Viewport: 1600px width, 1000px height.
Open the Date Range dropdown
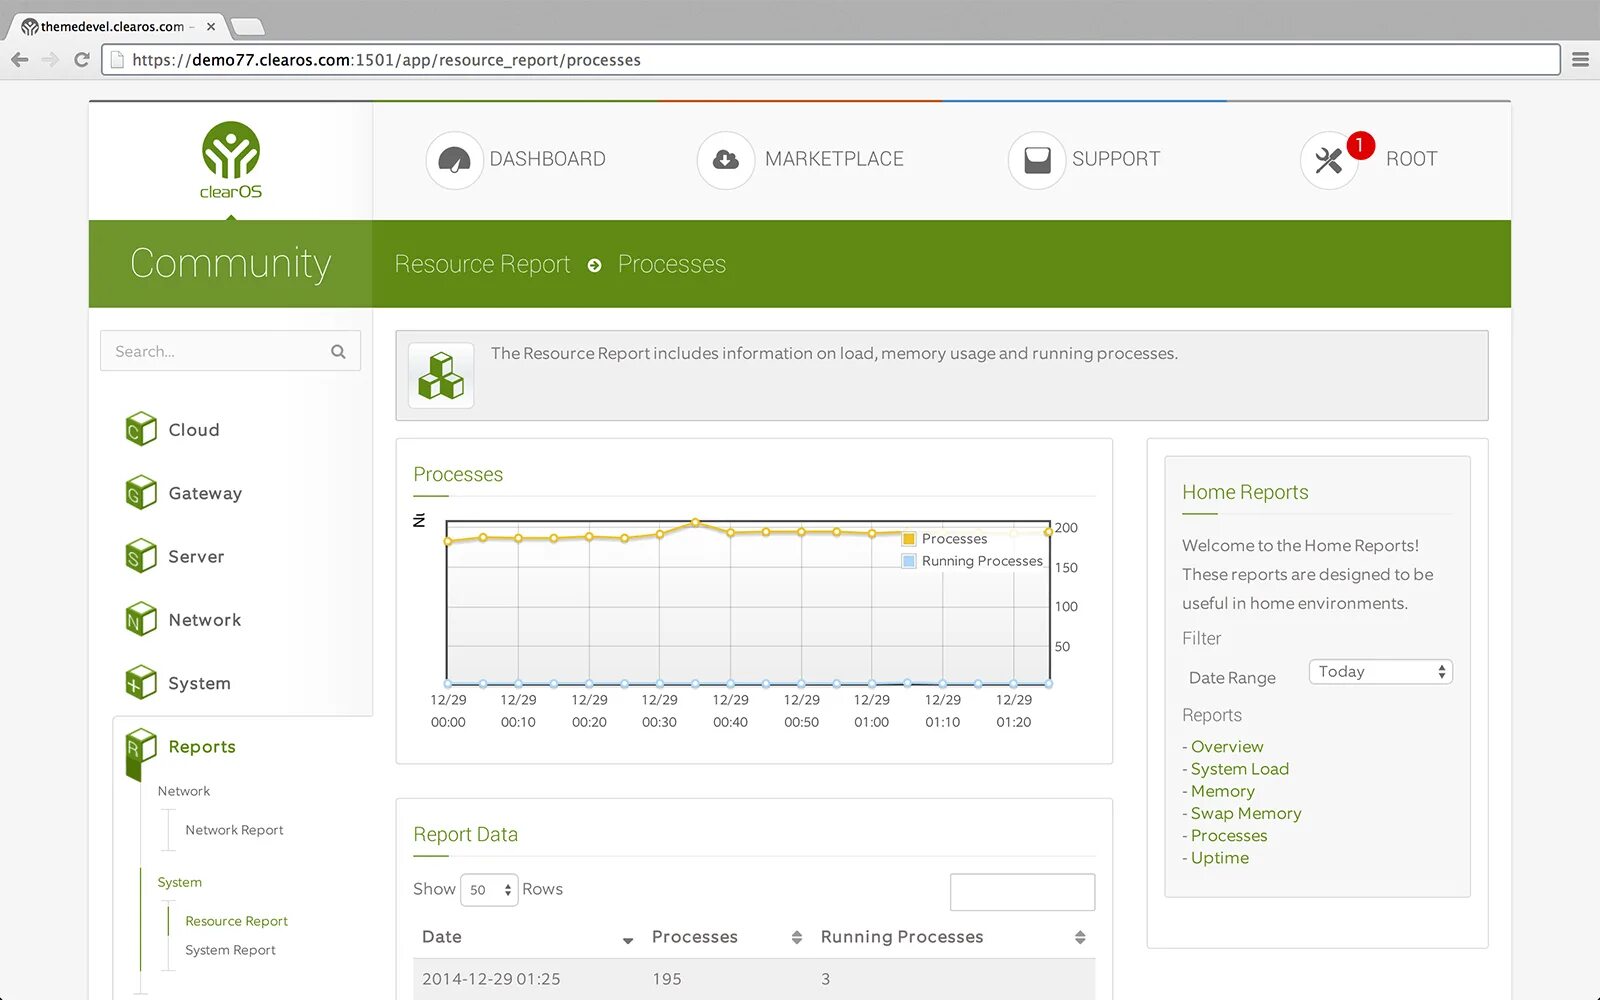tap(1380, 672)
